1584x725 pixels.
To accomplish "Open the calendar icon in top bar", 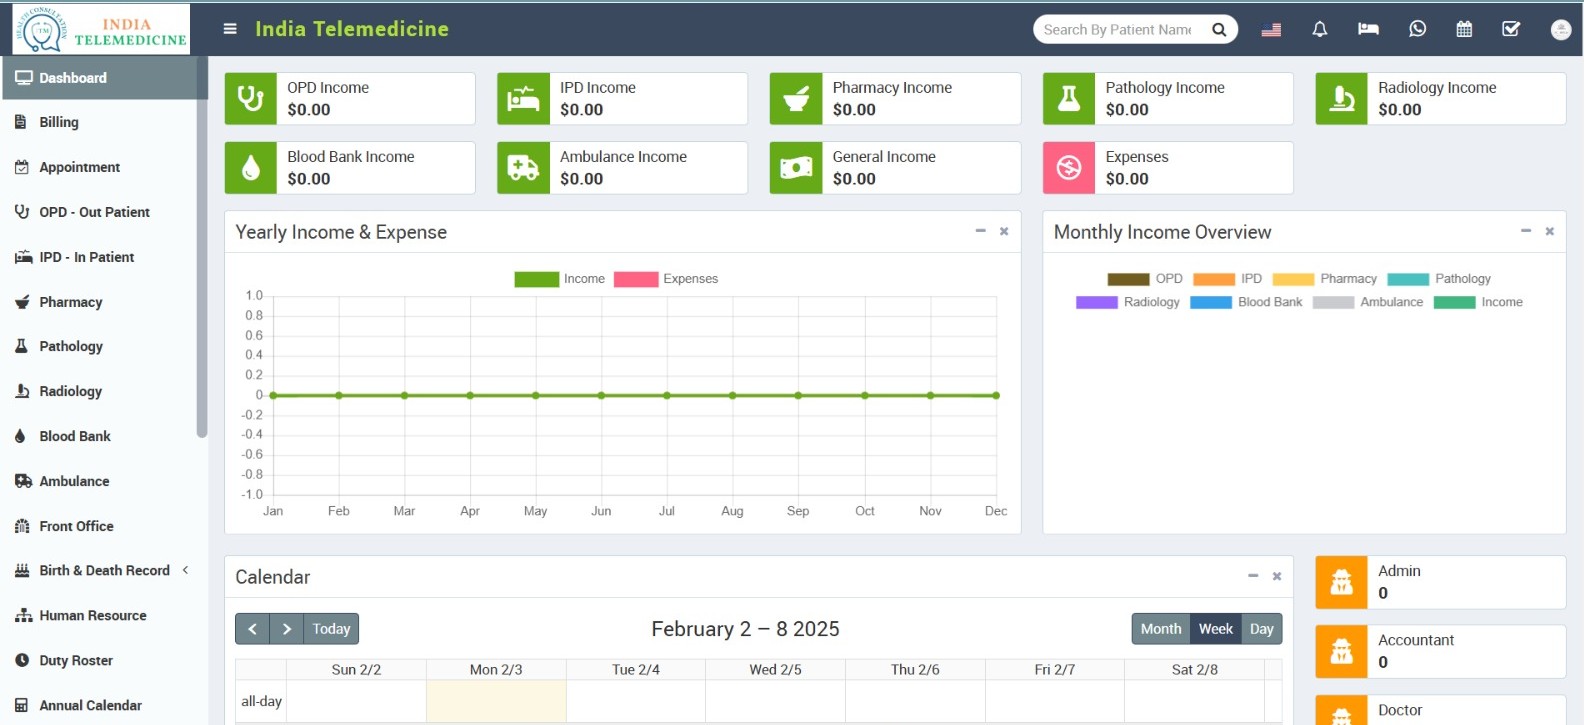I will [x=1464, y=29].
